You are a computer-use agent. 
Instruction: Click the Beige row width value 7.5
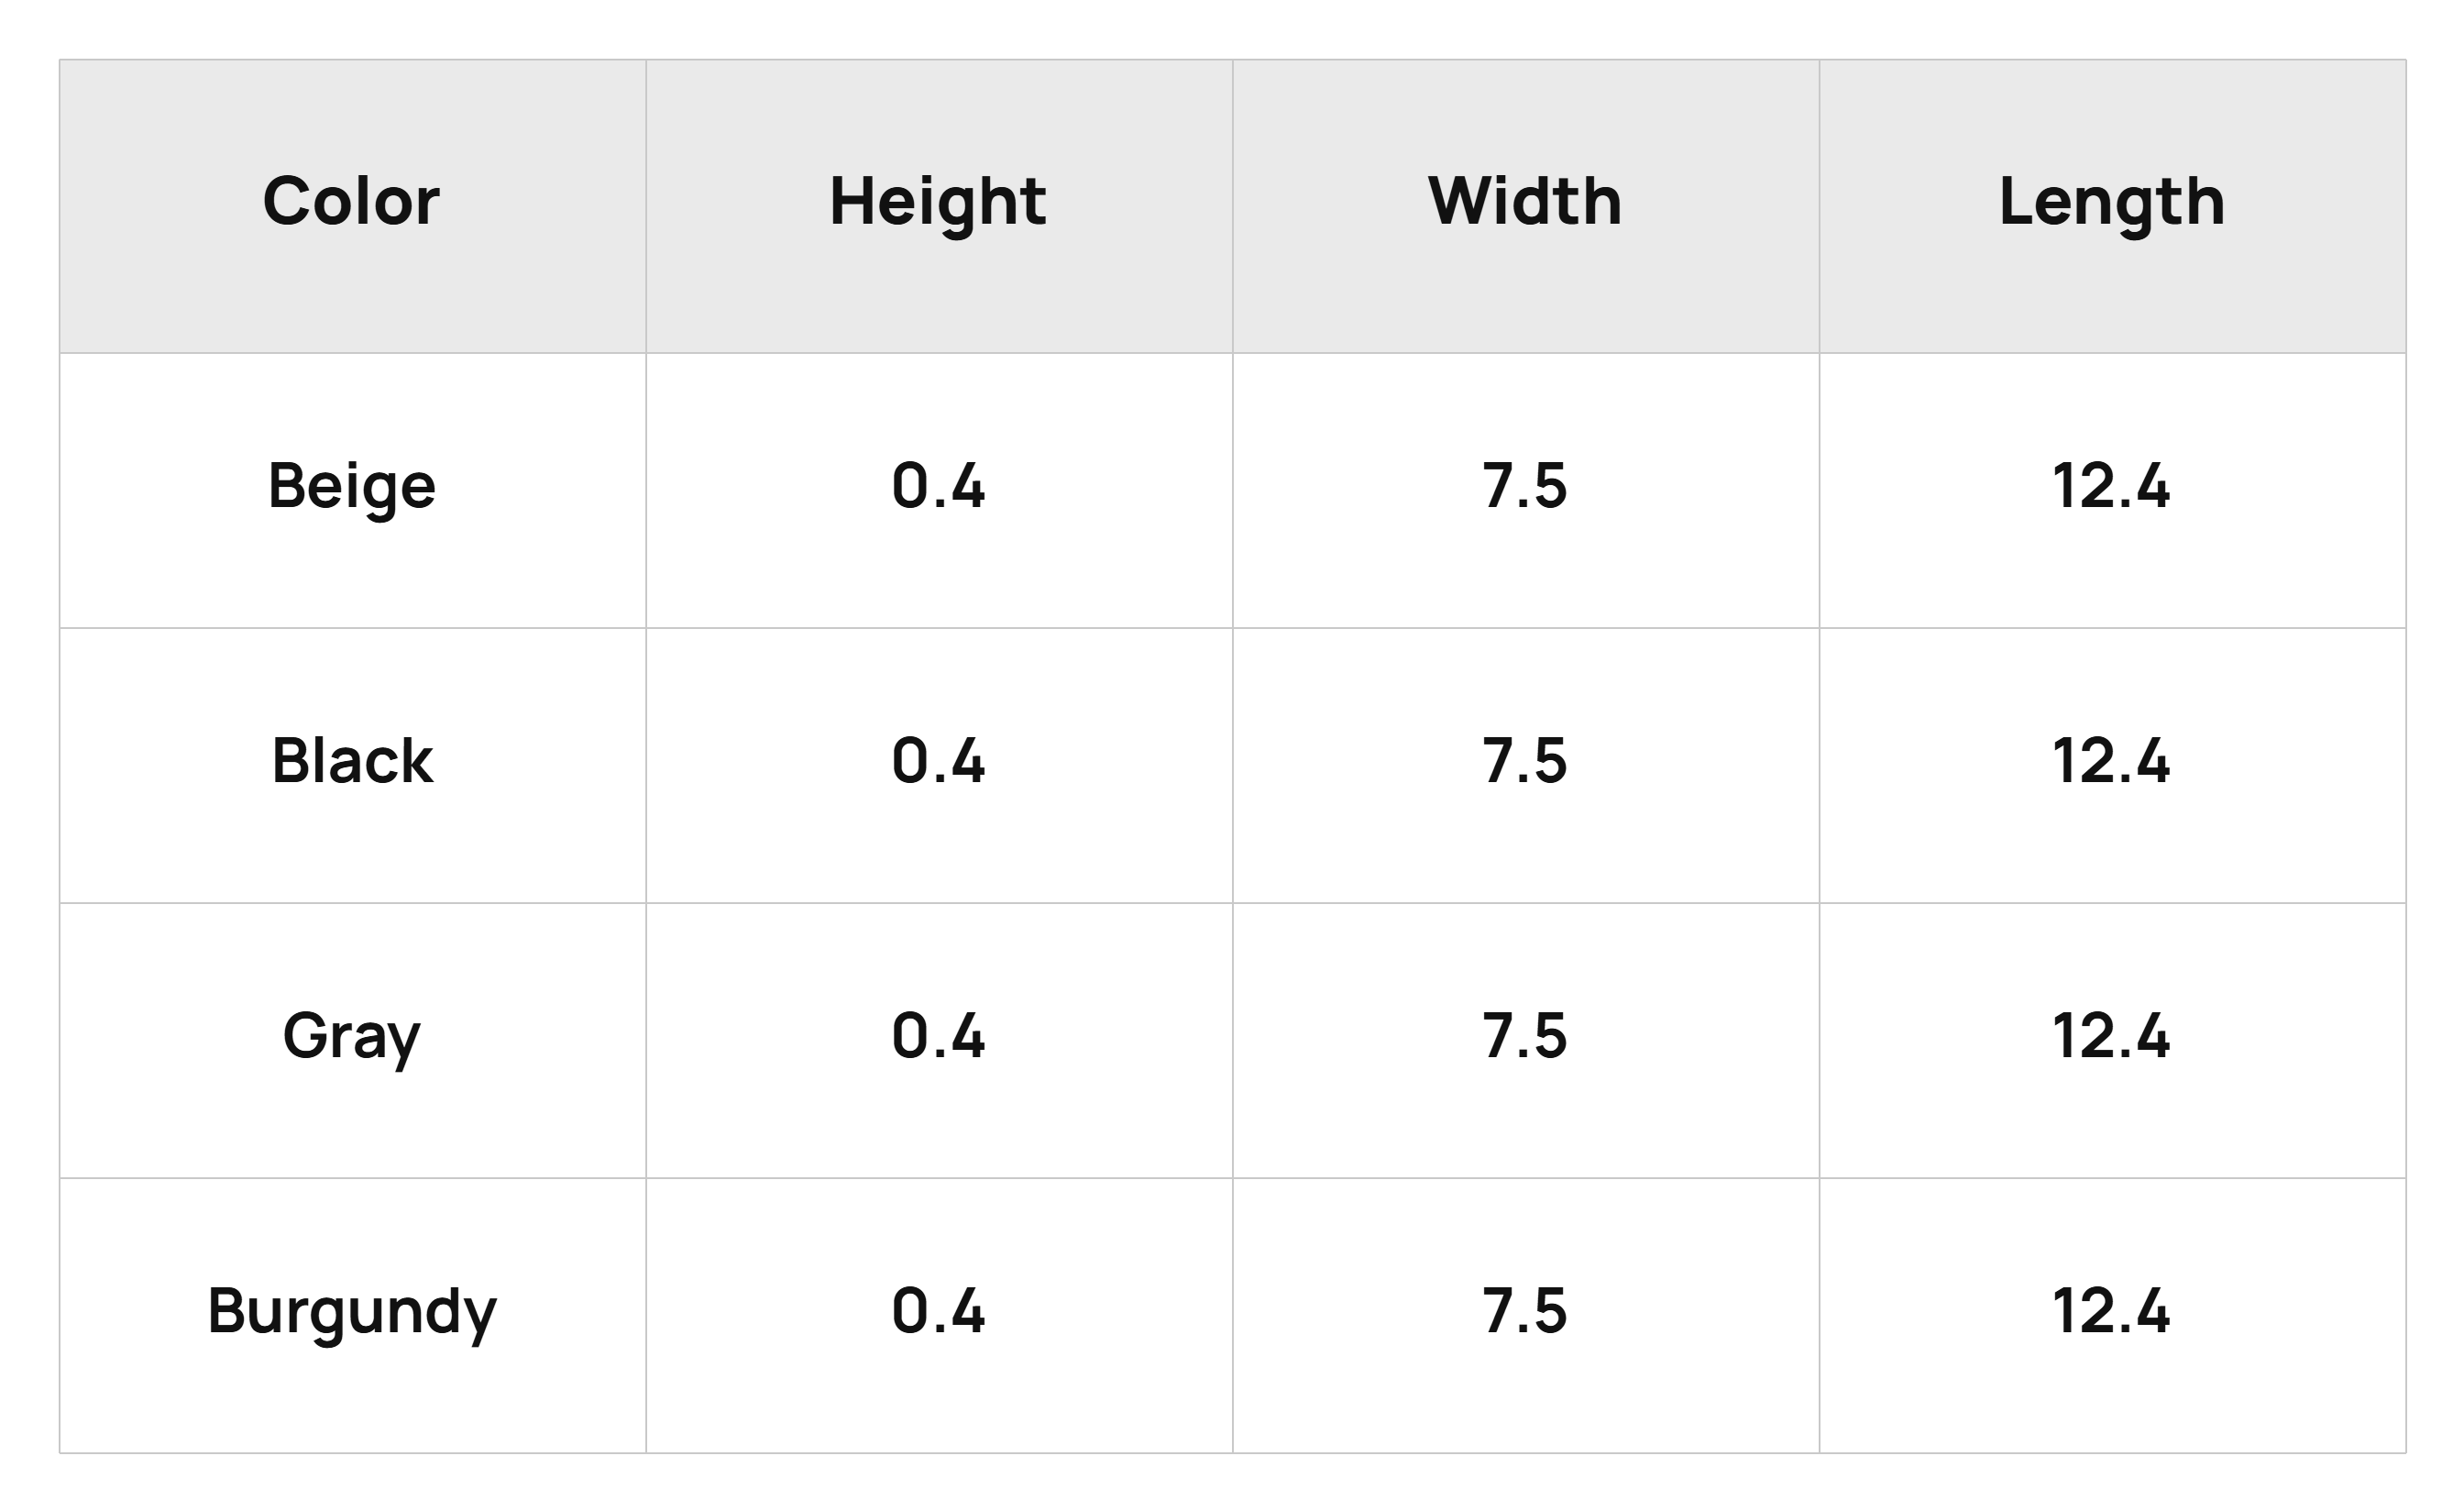pos(1525,486)
